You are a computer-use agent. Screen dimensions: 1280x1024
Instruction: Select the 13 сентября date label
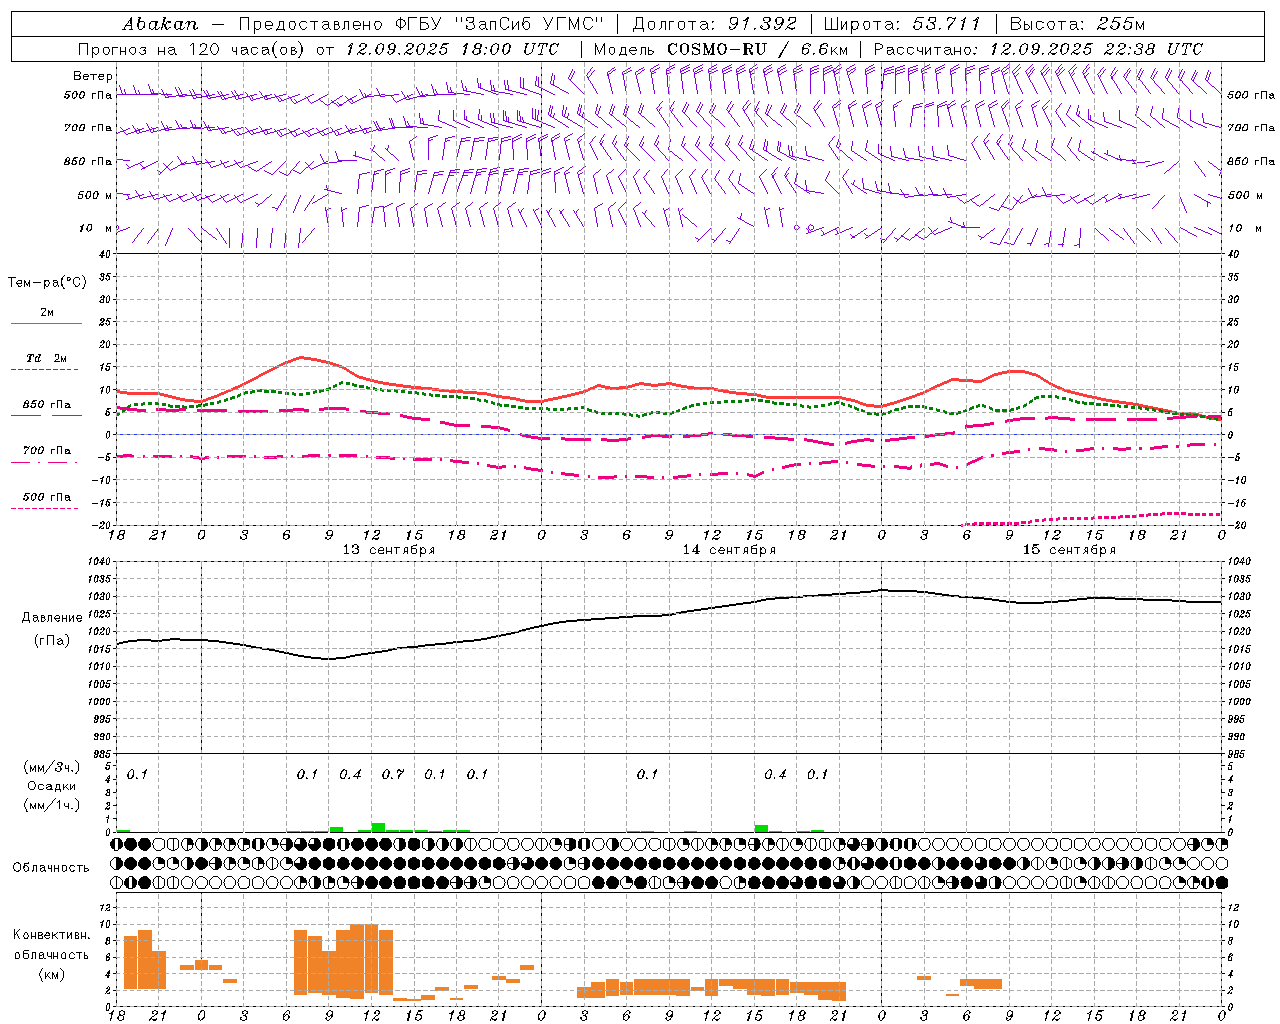coord(389,550)
